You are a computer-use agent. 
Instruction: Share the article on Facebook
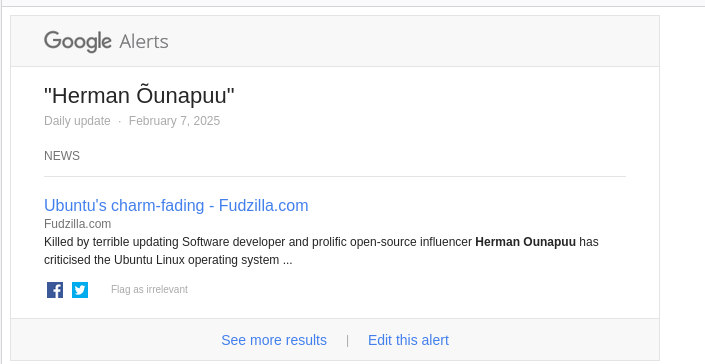[x=55, y=290]
